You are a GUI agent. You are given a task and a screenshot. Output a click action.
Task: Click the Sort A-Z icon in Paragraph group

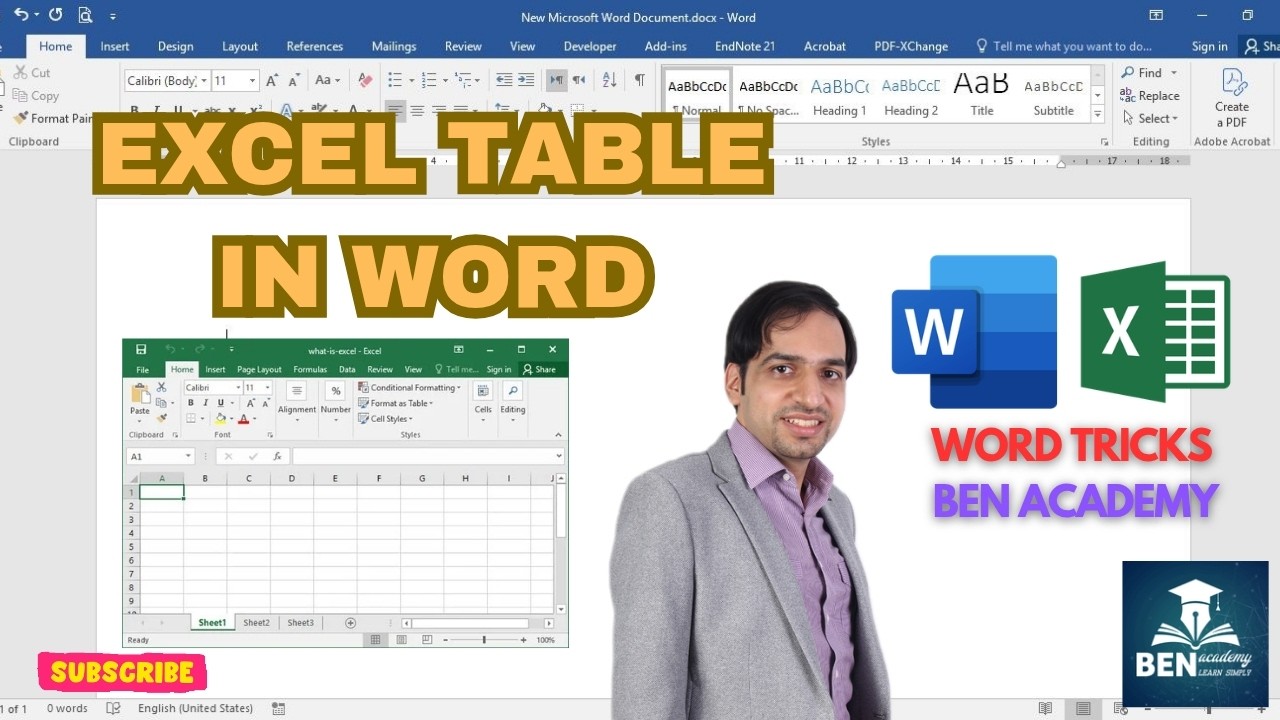click(x=609, y=80)
